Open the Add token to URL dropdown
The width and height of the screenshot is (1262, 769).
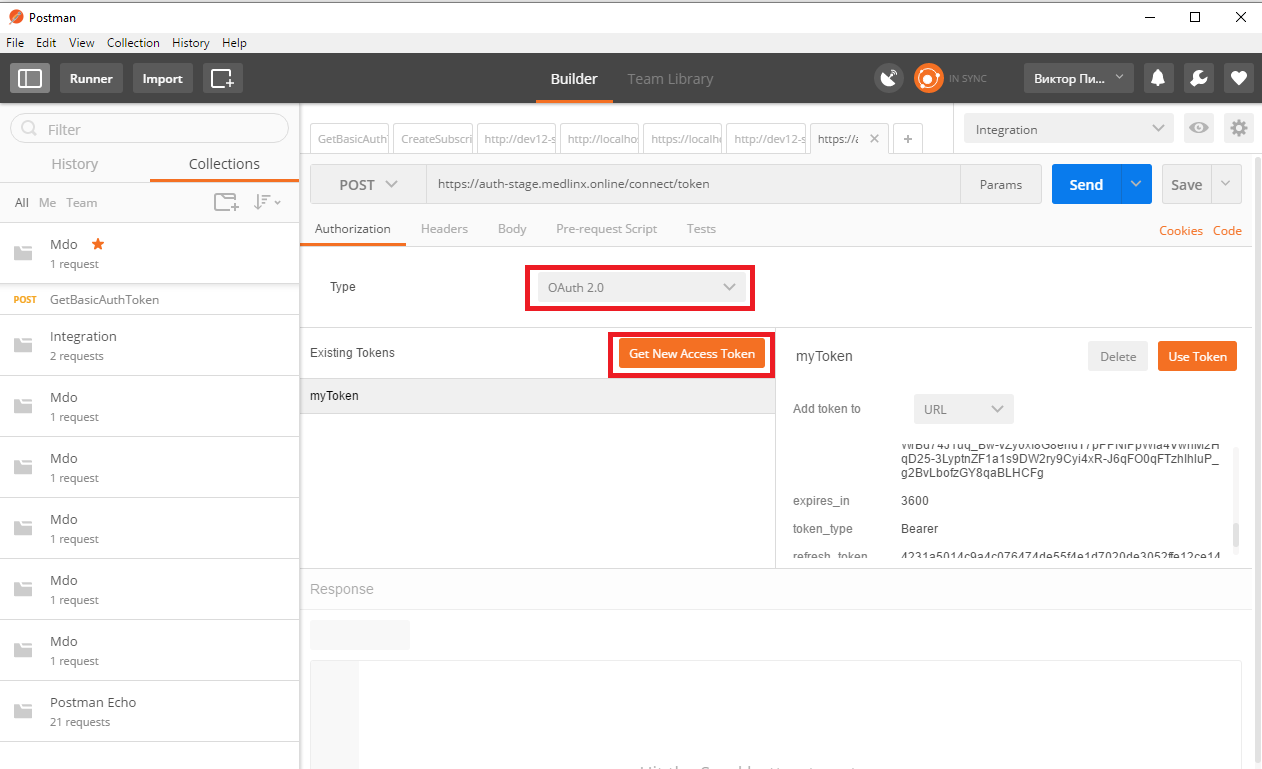(962, 409)
